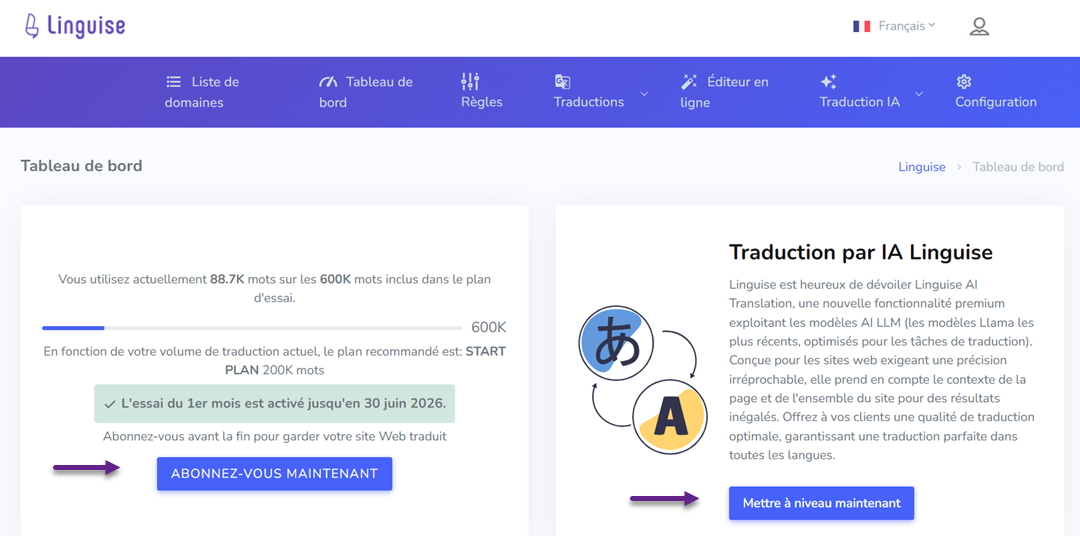Click the sliders icon above Règles
This screenshot has height=536, width=1080.
(x=470, y=81)
